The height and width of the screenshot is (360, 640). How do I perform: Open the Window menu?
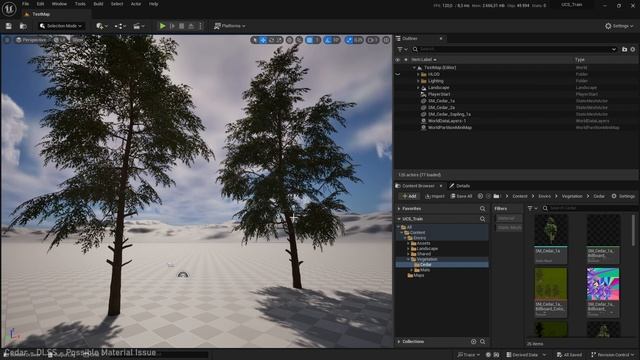59,4
